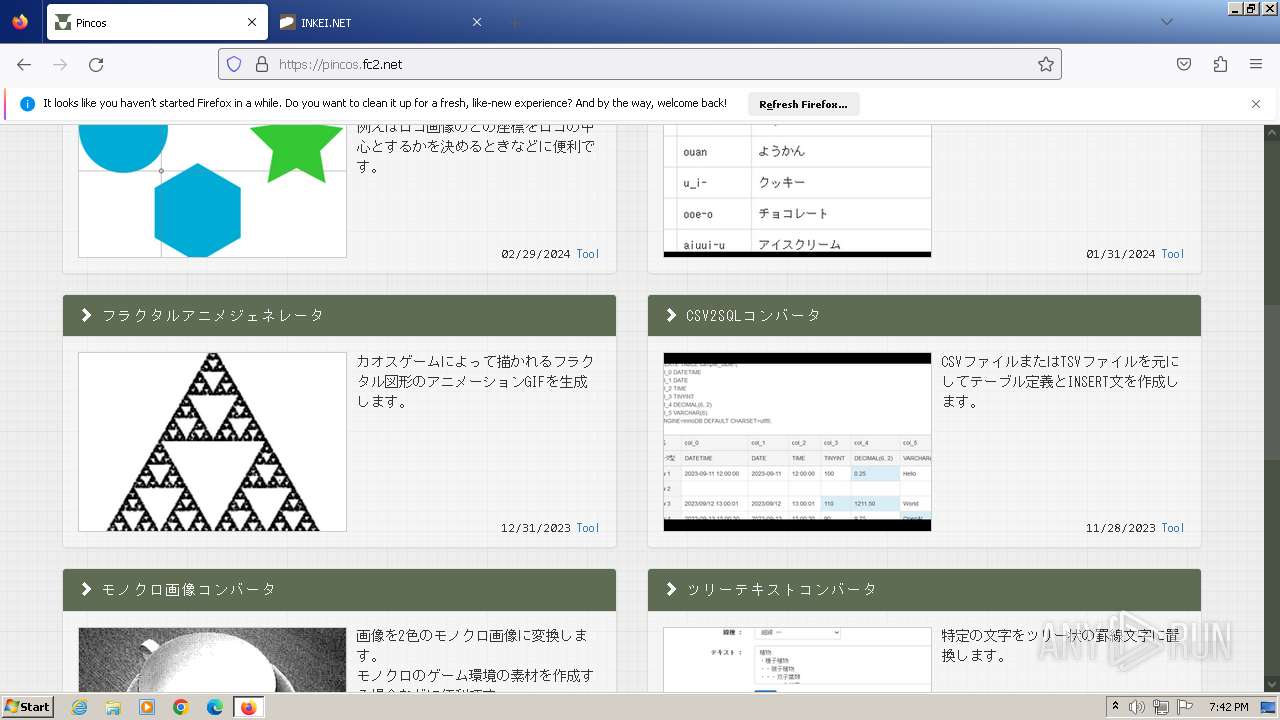This screenshot has height=720, width=1280.
Task: Close the INKEI.NET tab
Action: tap(476, 22)
